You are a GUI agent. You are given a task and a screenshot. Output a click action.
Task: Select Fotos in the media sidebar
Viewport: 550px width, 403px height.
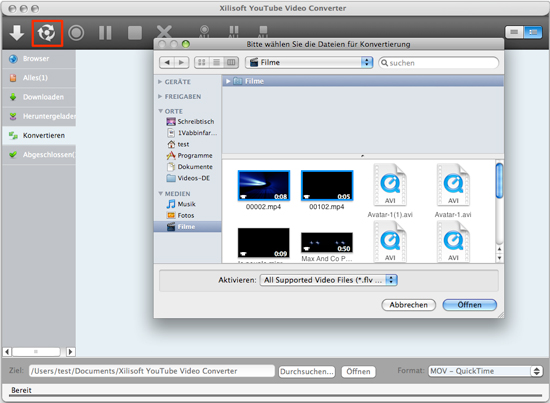[181, 215]
